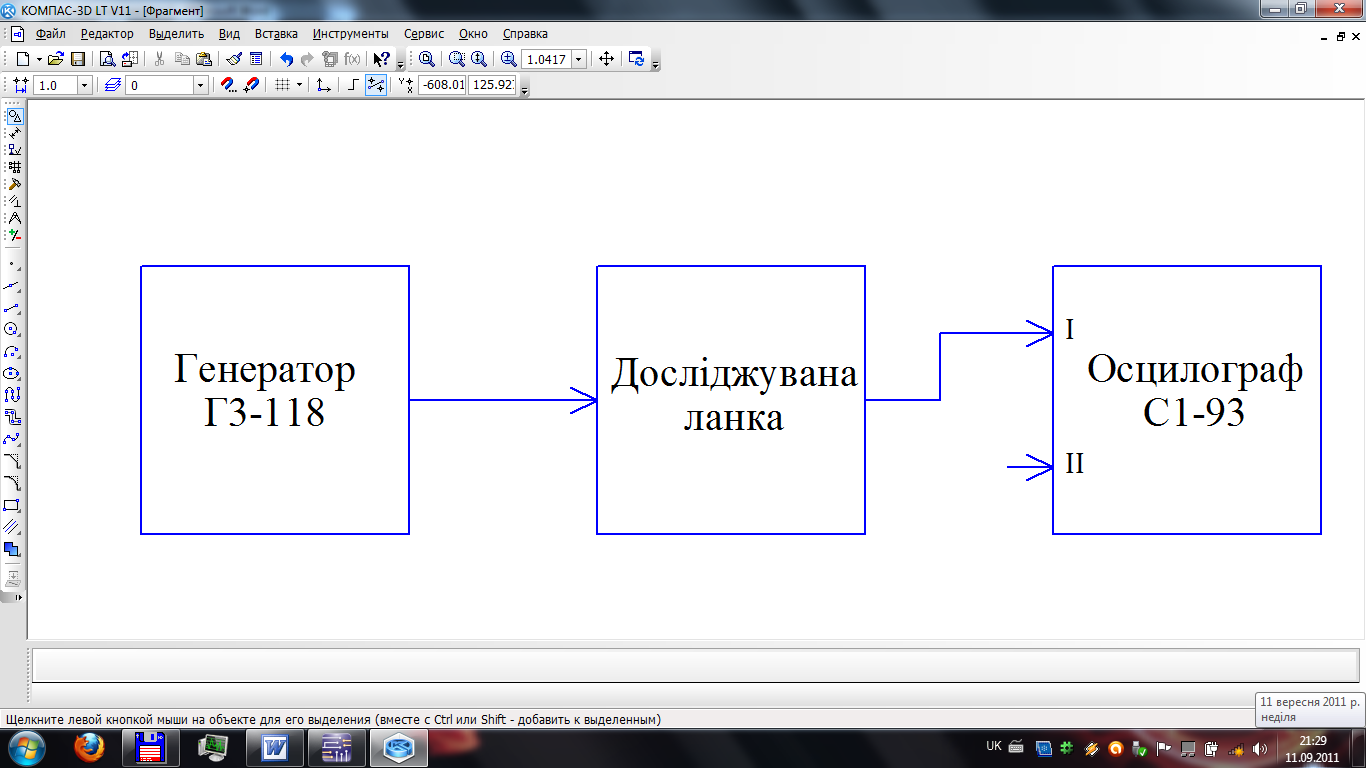Open the print preview icon
The width and height of the screenshot is (1366, 768).
pos(107,59)
